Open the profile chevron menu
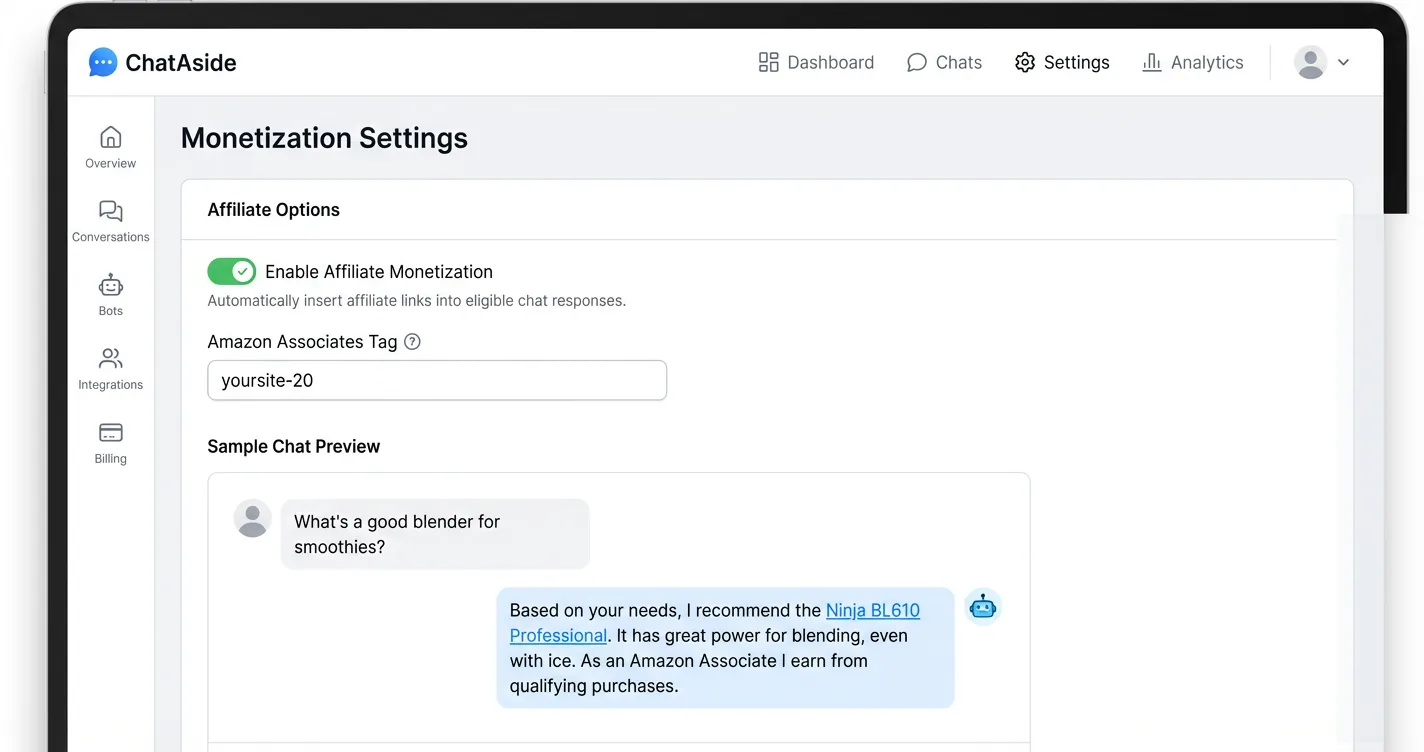 coord(1344,62)
